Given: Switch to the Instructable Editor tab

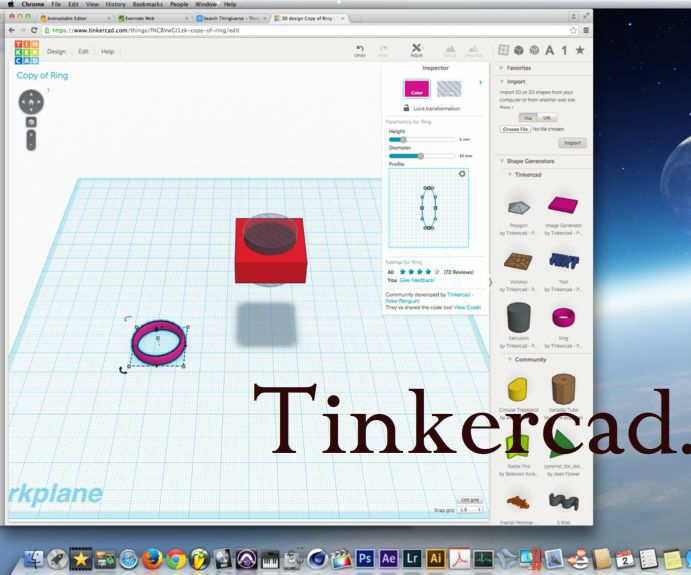Looking at the screenshot, I should 74,18.
